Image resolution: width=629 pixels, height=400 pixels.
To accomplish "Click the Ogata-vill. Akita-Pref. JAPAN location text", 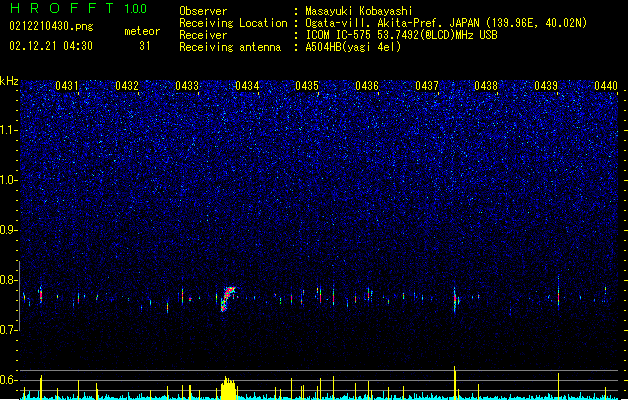I will click(446, 23).
